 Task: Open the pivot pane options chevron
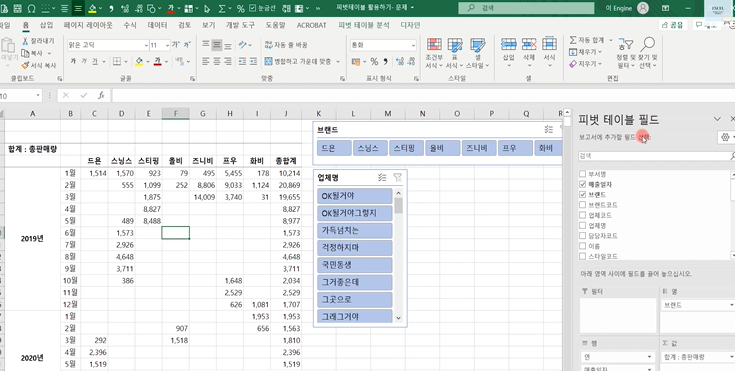pos(717,119)
